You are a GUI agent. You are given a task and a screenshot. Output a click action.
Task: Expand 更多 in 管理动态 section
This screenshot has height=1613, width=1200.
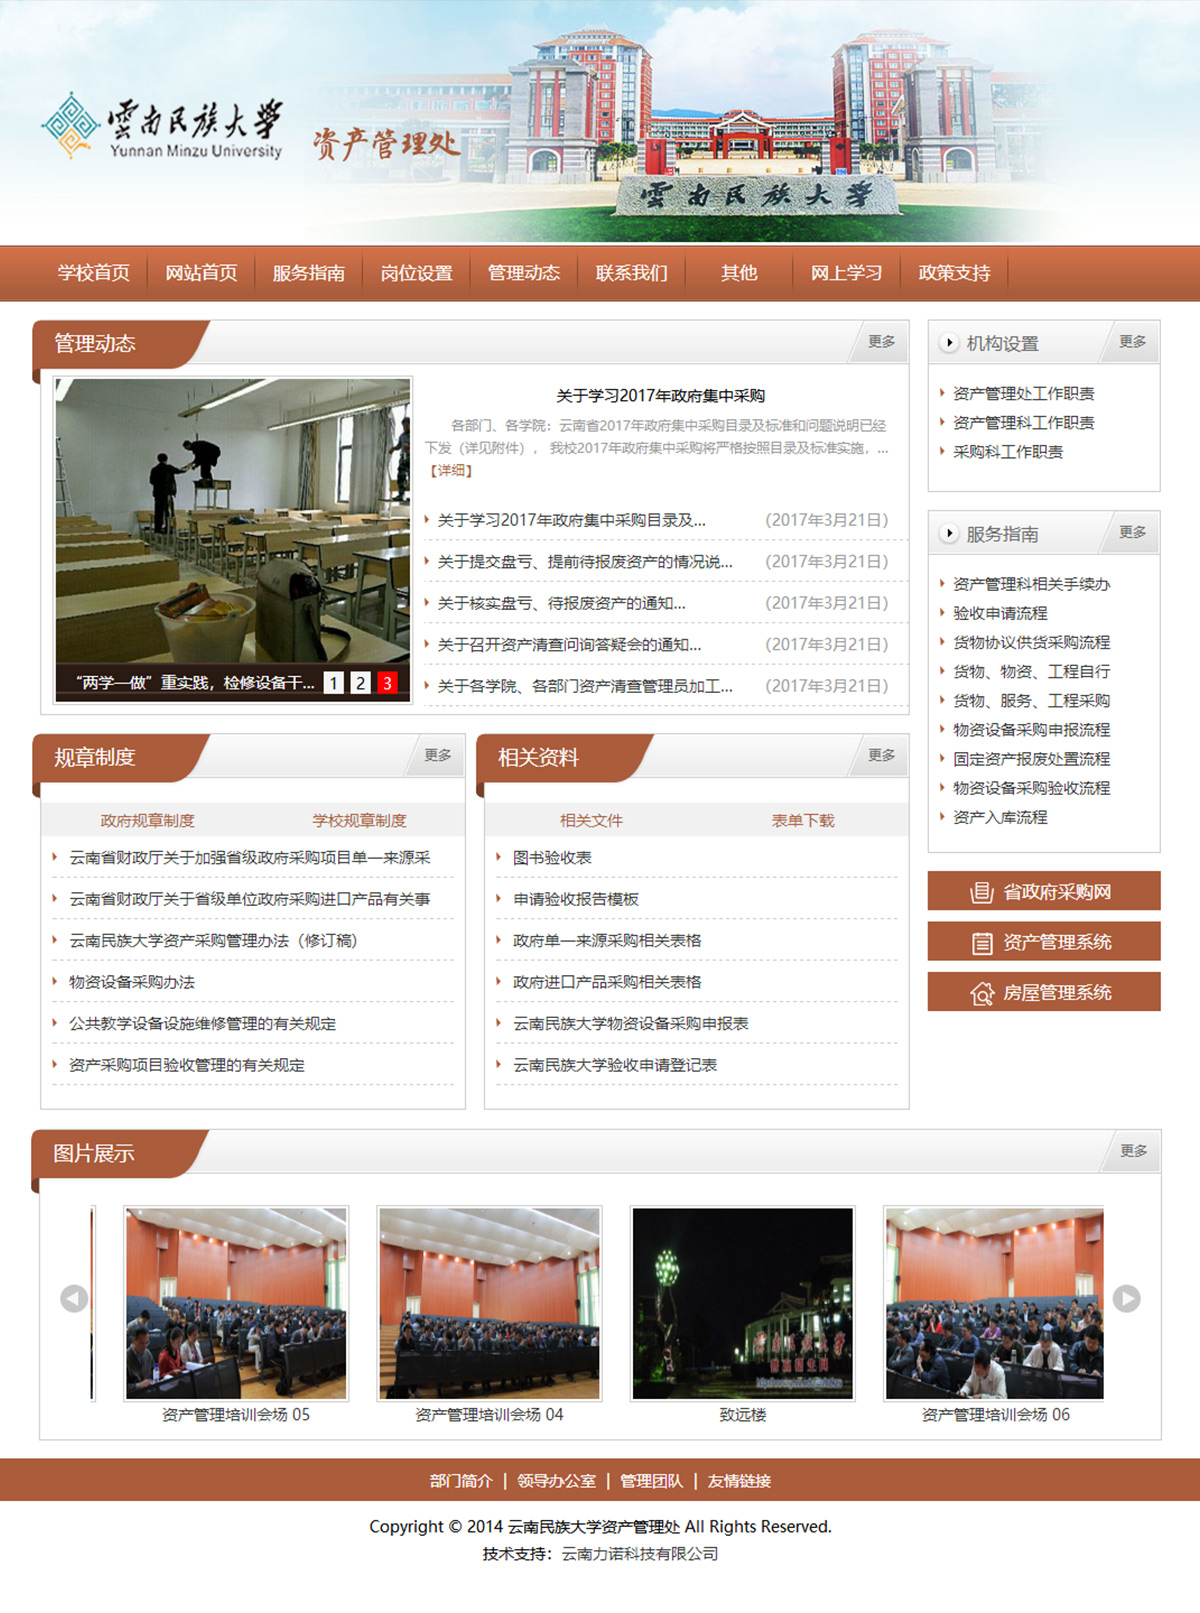point(881,342)
